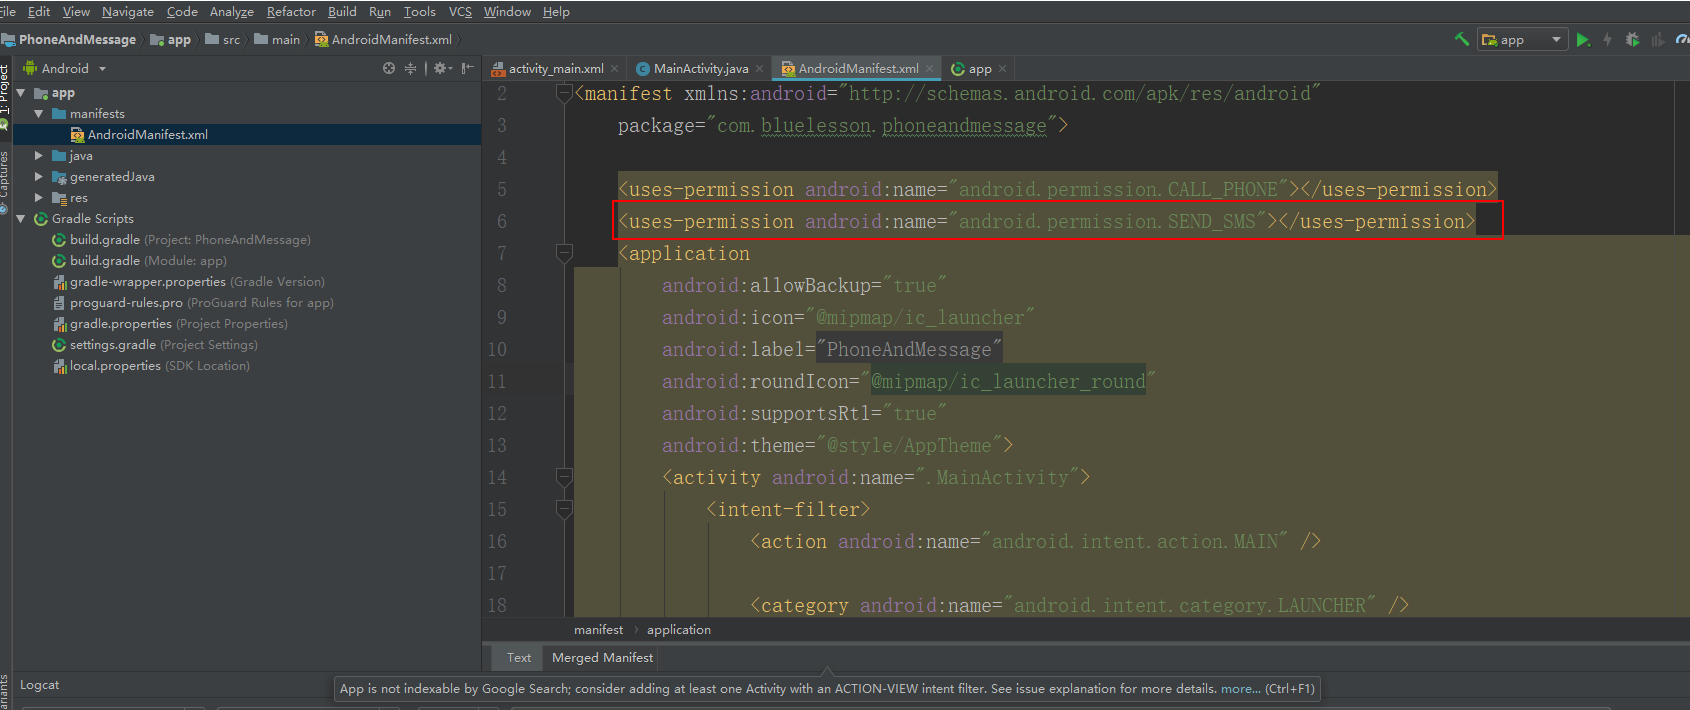Expand the java folder in tree

point(39,156)
